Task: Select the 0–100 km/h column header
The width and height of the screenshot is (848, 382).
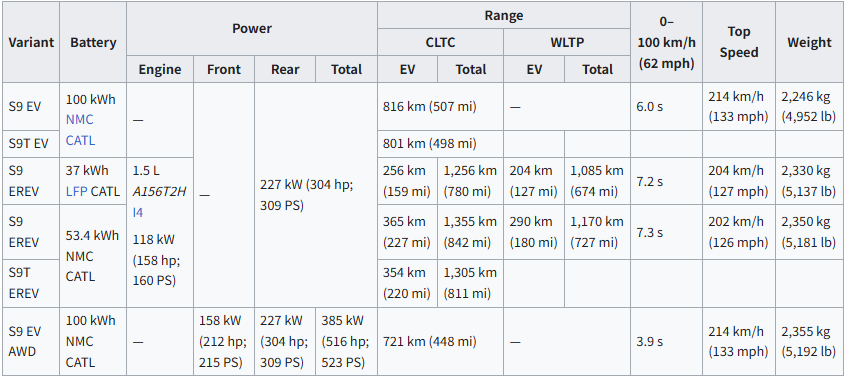Action: 666,42
